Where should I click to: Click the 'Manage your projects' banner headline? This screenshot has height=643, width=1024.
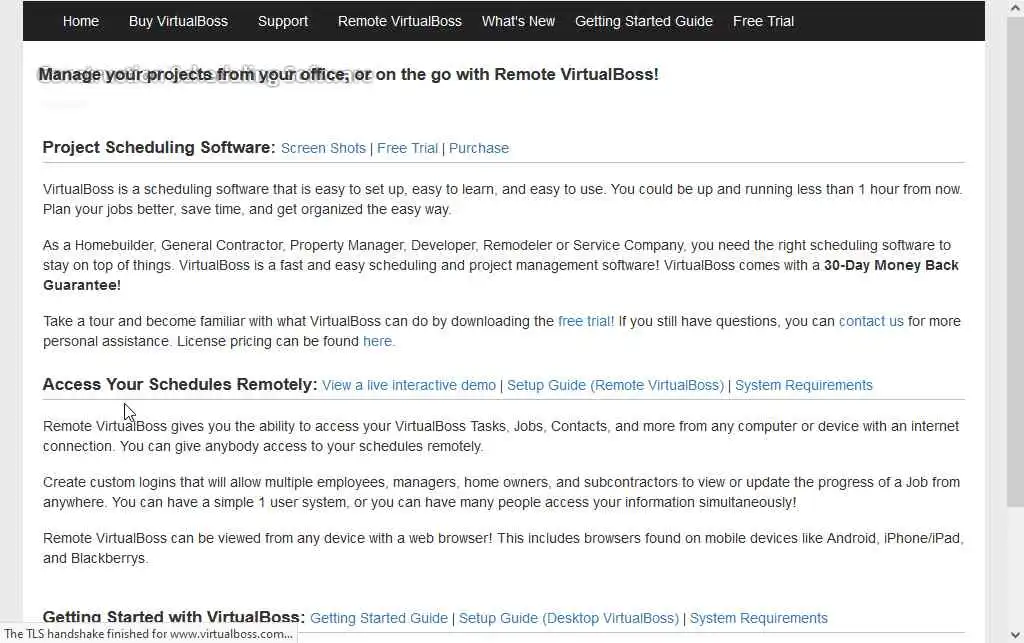pos(348,74)
